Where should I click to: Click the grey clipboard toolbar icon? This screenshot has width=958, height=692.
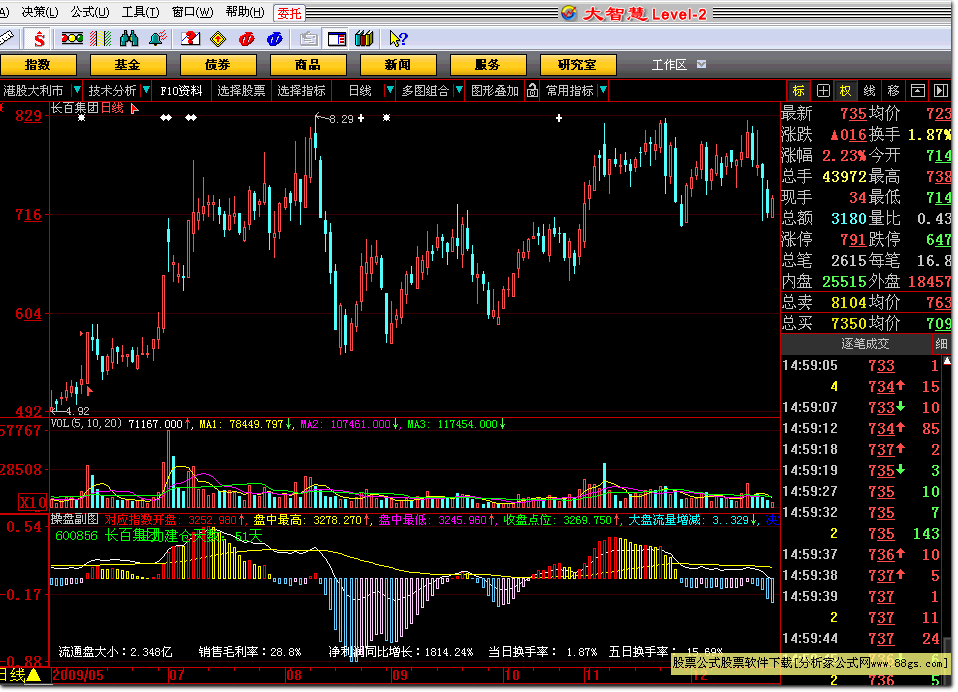[x=309, y=39]
